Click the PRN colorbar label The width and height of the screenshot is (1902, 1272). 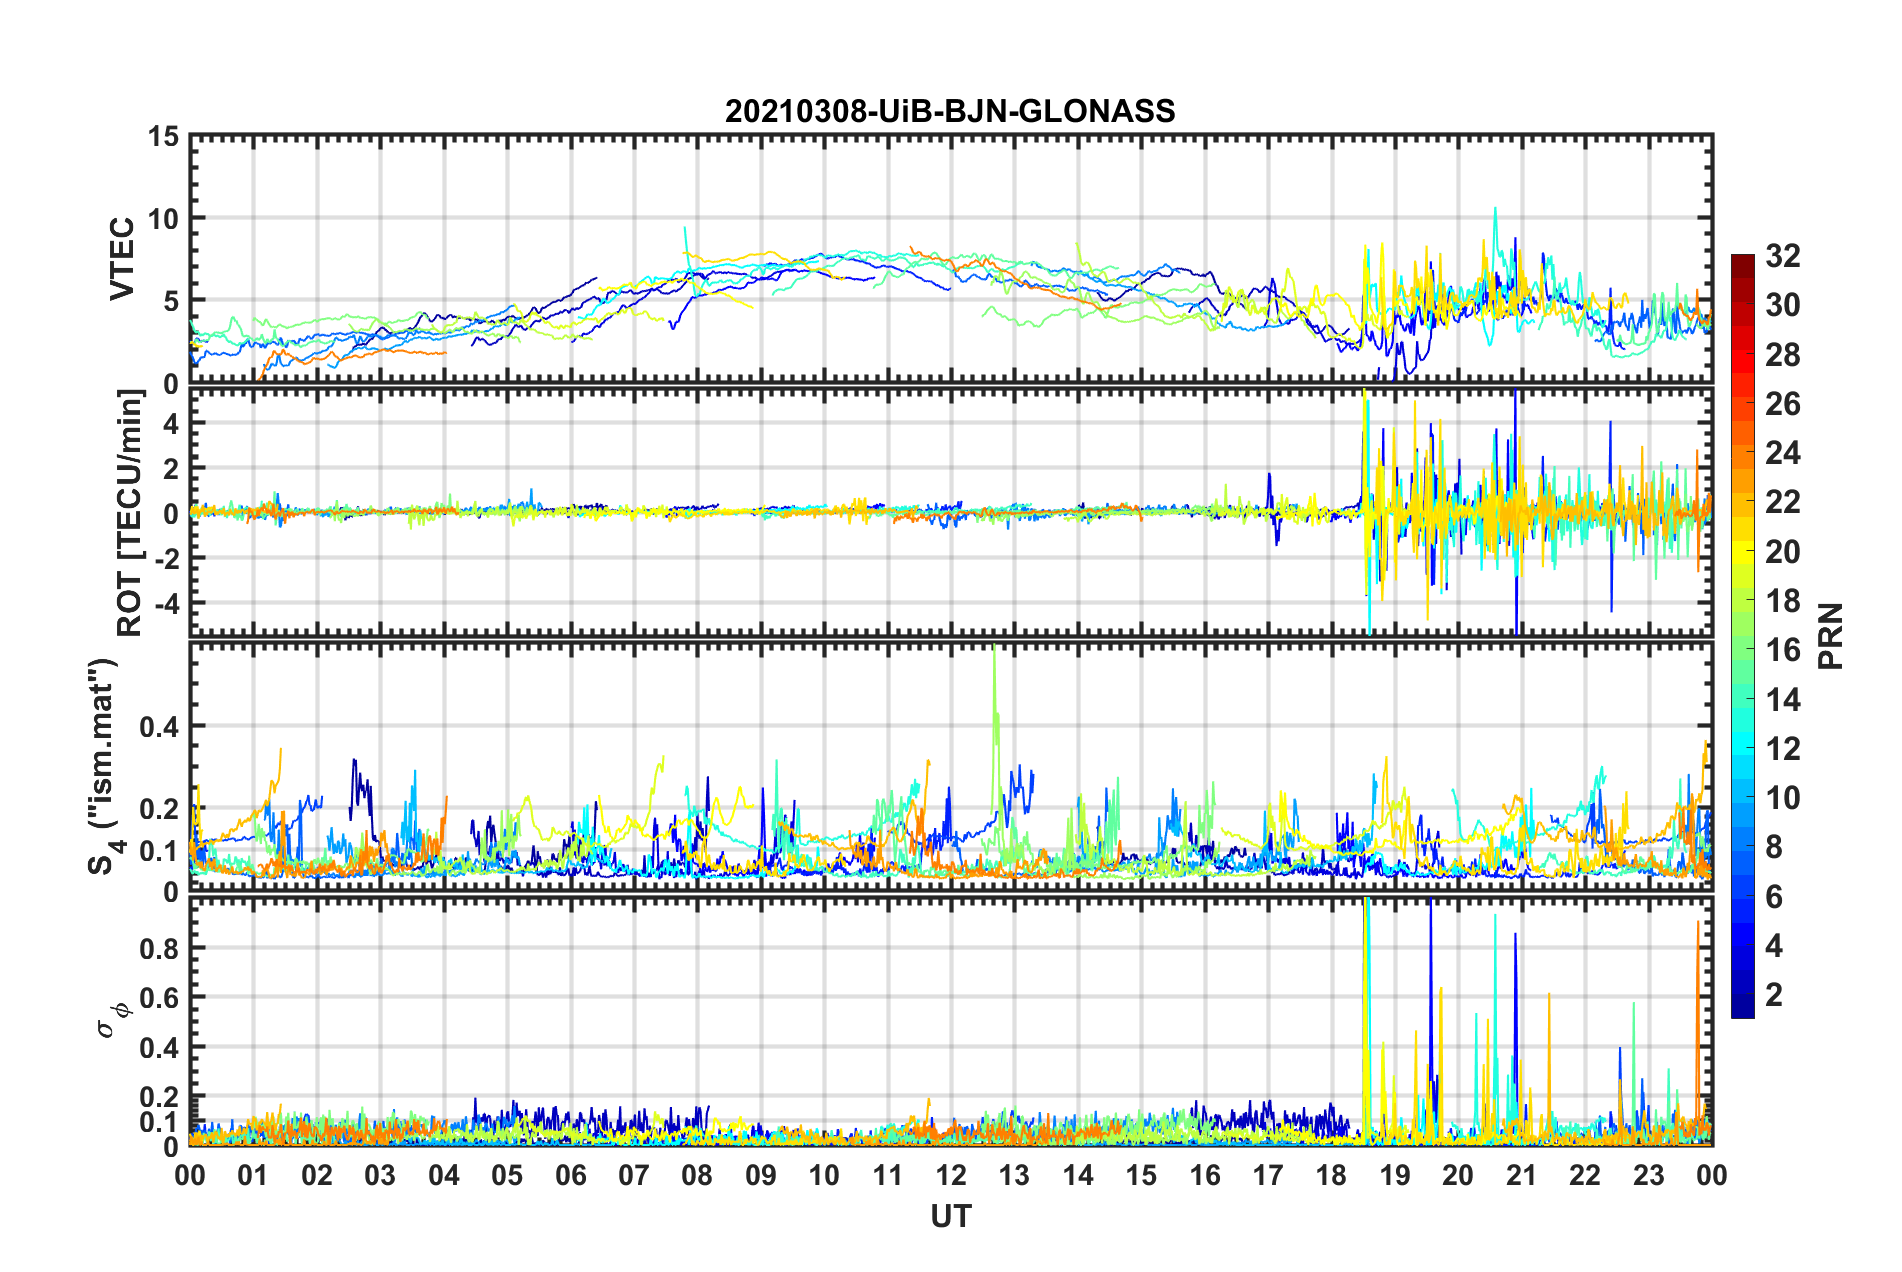pyautogui.click(x=1830, y=636)
